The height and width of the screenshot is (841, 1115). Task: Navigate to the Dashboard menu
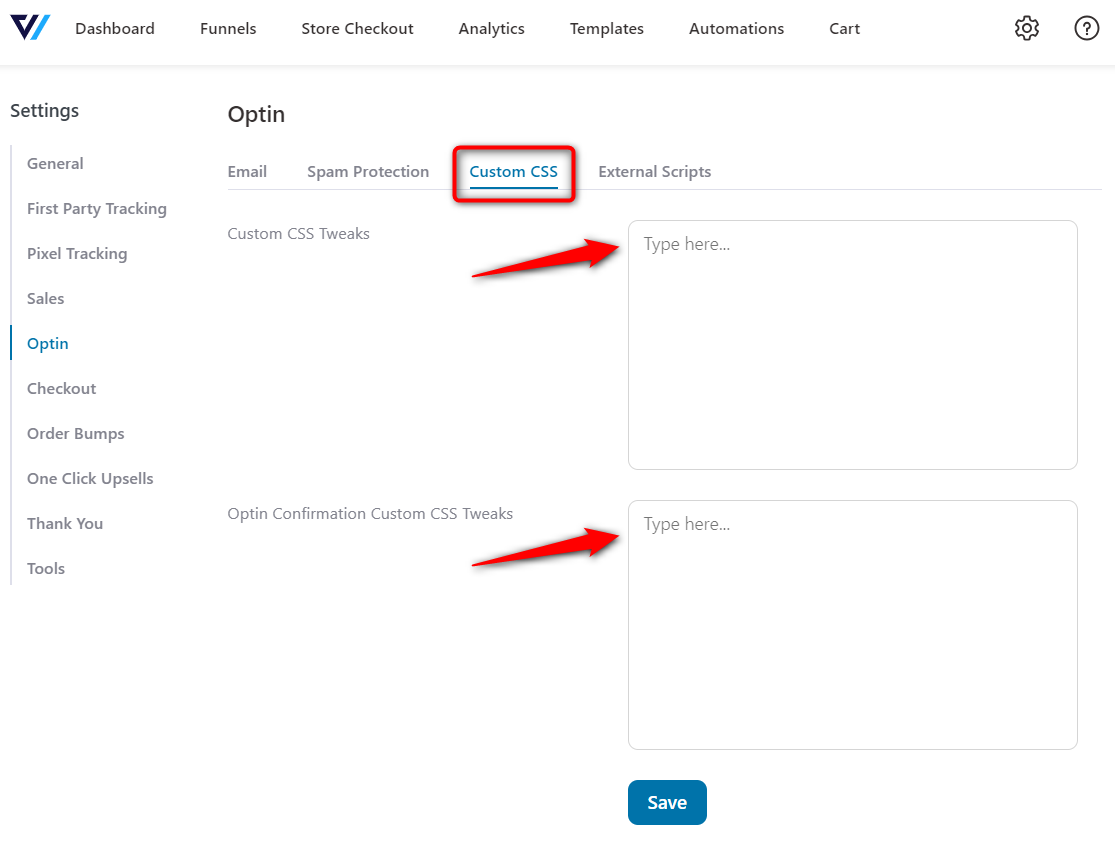[x=114, y=28]
